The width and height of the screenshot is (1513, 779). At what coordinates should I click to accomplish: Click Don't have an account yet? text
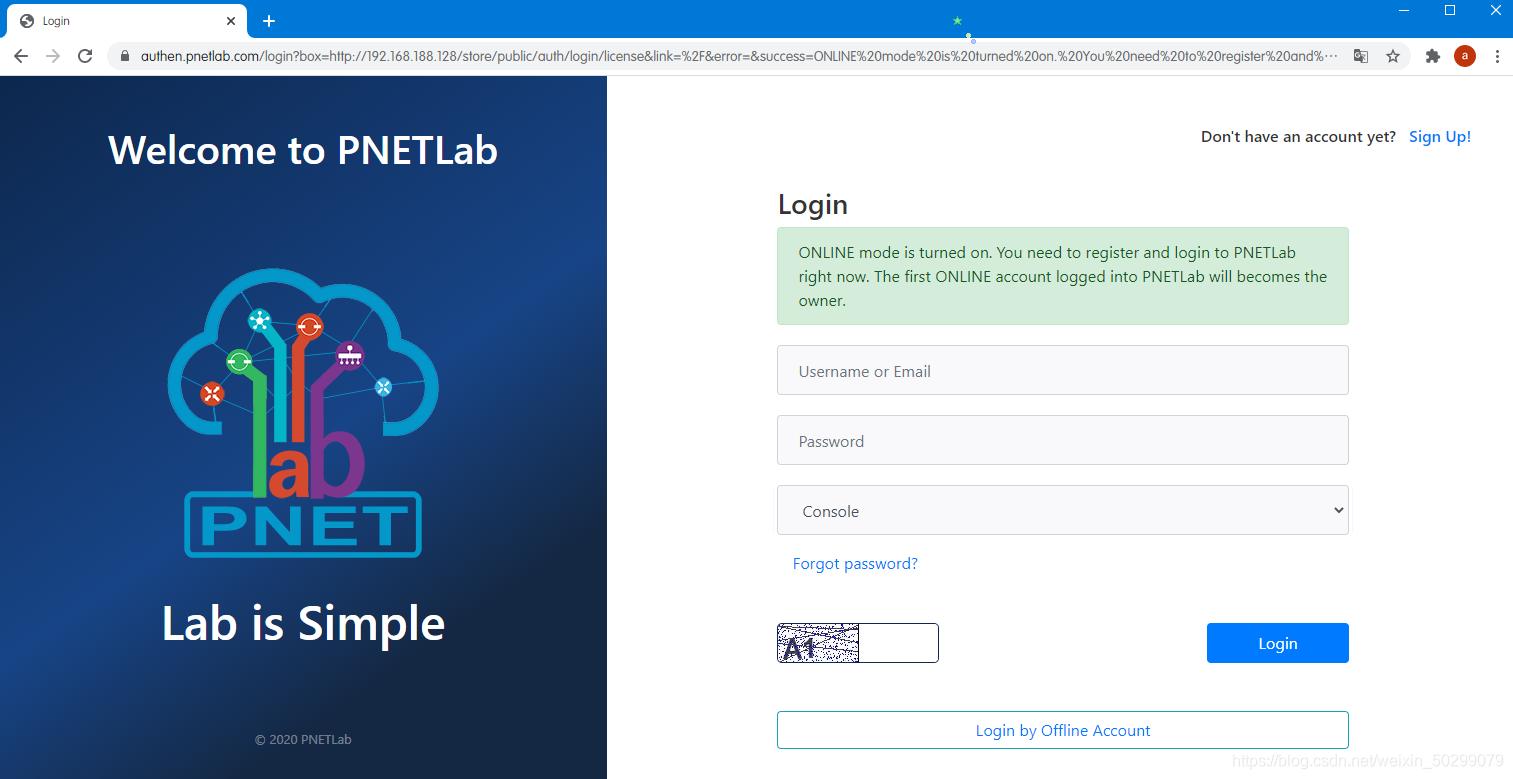point(1298,137)
